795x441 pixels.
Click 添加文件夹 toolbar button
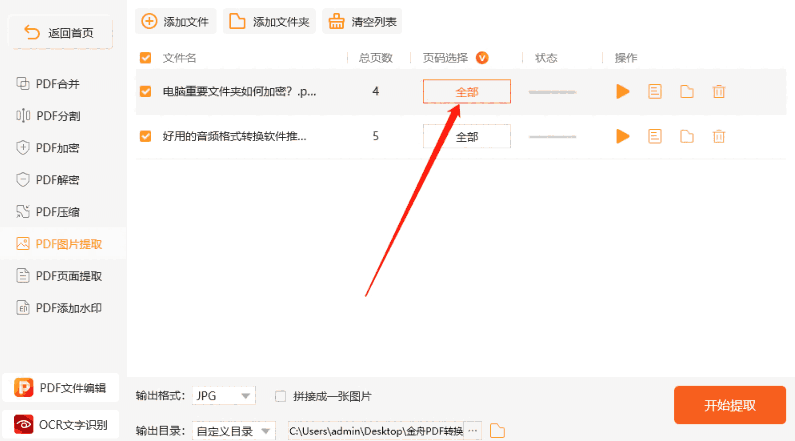(269, 21)
